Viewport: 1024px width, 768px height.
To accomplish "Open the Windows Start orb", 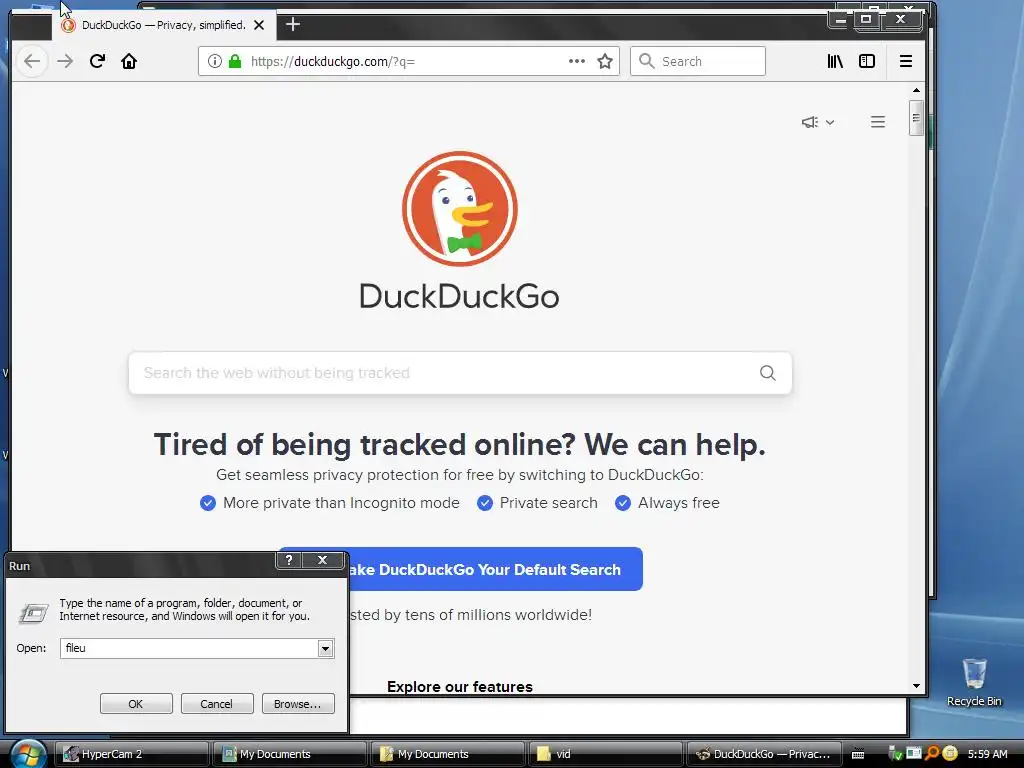I will point(27,754).
